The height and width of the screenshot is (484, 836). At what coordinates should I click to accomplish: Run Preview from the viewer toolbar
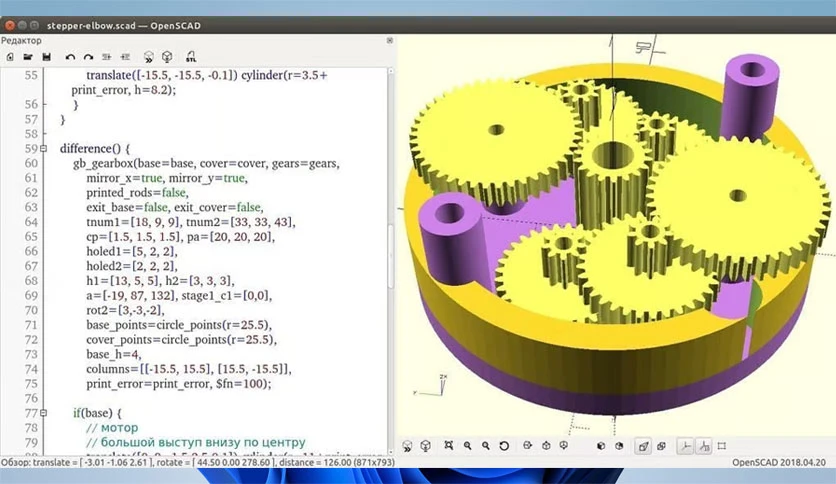407,446
